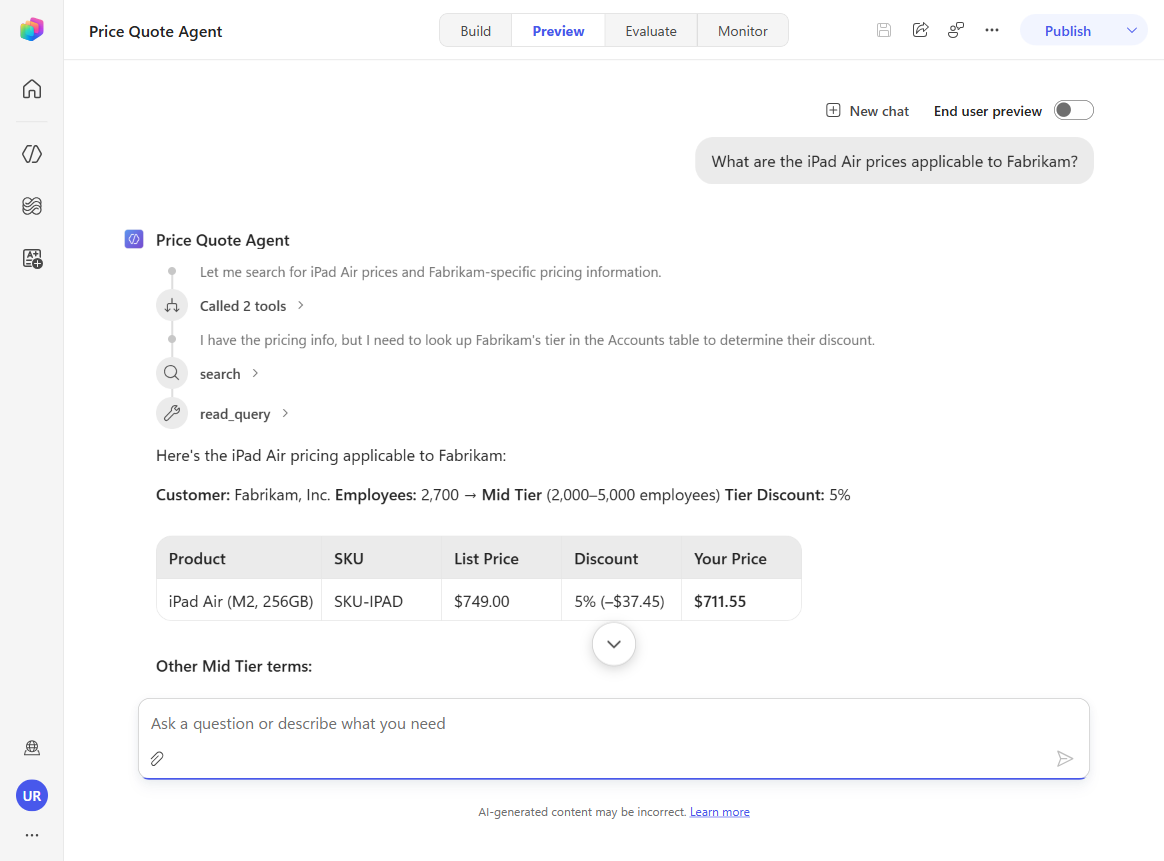Click the user message bubble about Fabrikam

point(894,161)
